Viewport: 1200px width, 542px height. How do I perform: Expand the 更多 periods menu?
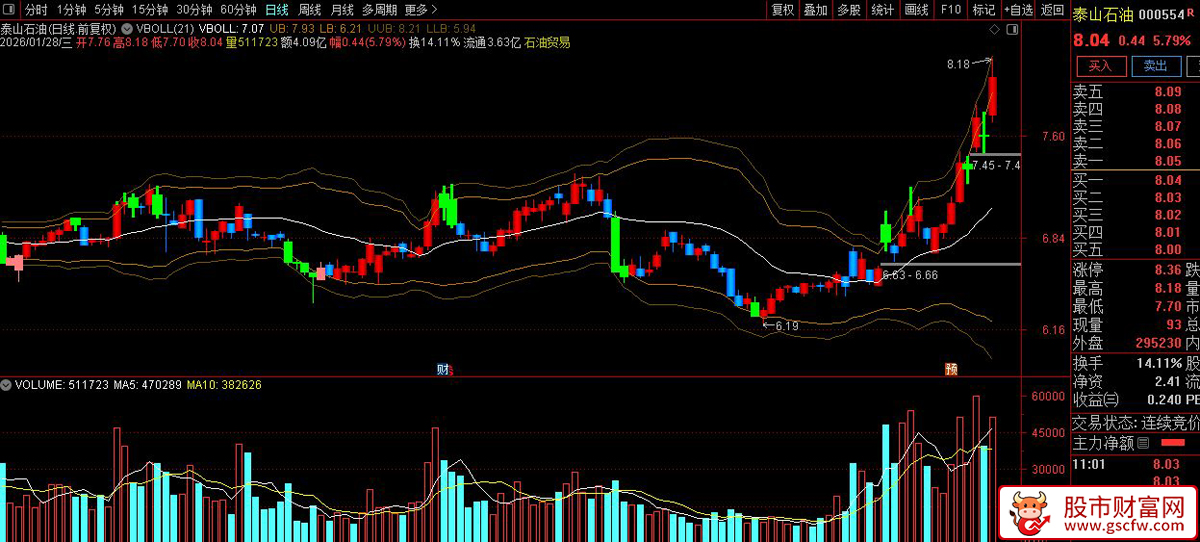click(x=421, y=10)
